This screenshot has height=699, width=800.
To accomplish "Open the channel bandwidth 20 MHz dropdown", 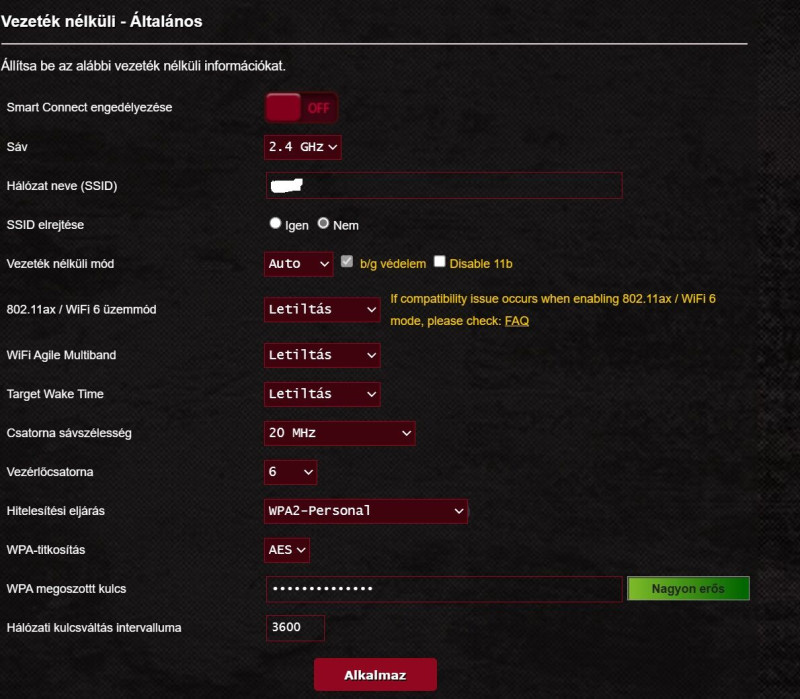I will (339, 433).
